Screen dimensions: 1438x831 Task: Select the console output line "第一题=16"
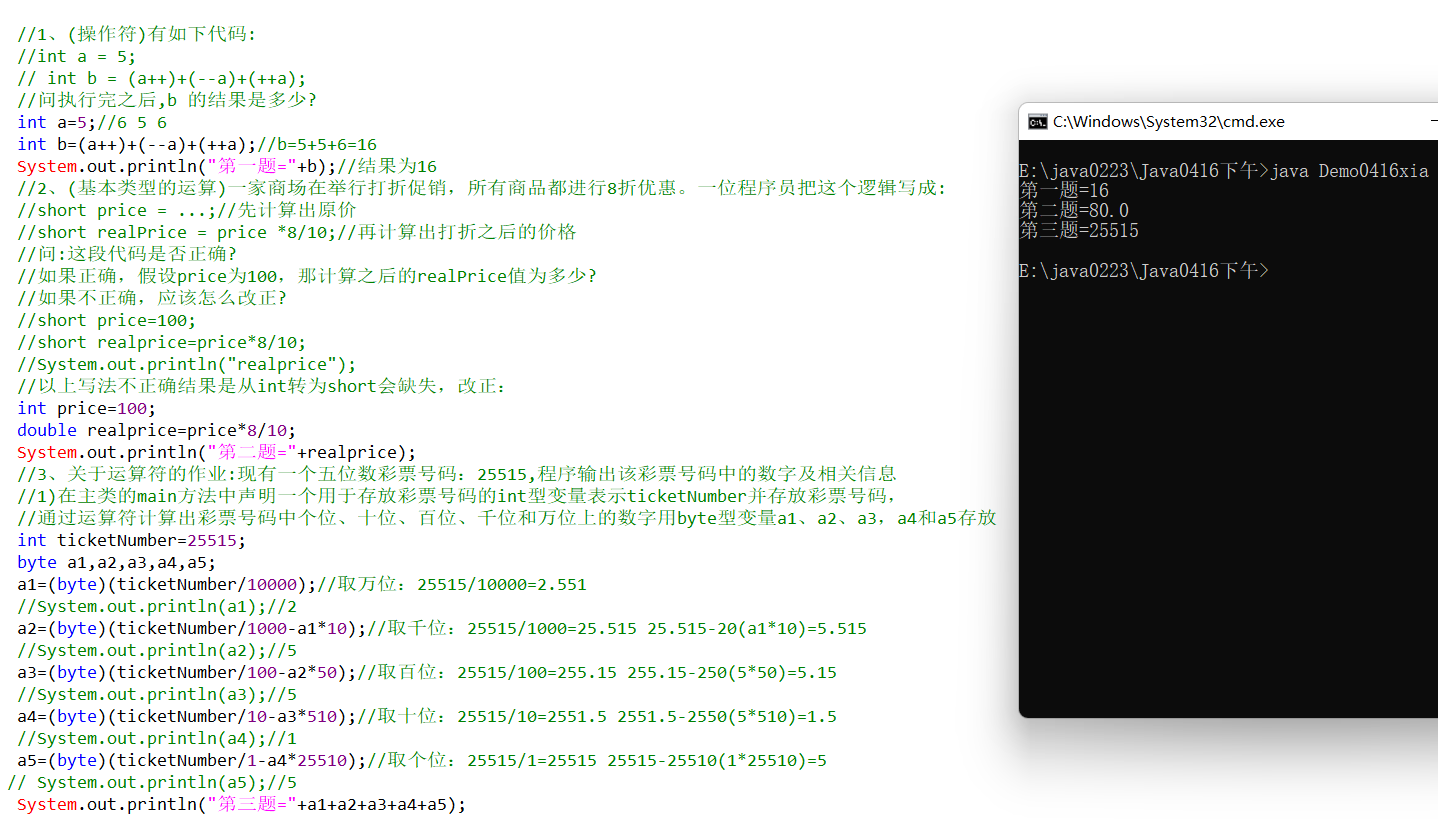point(1064,190)
